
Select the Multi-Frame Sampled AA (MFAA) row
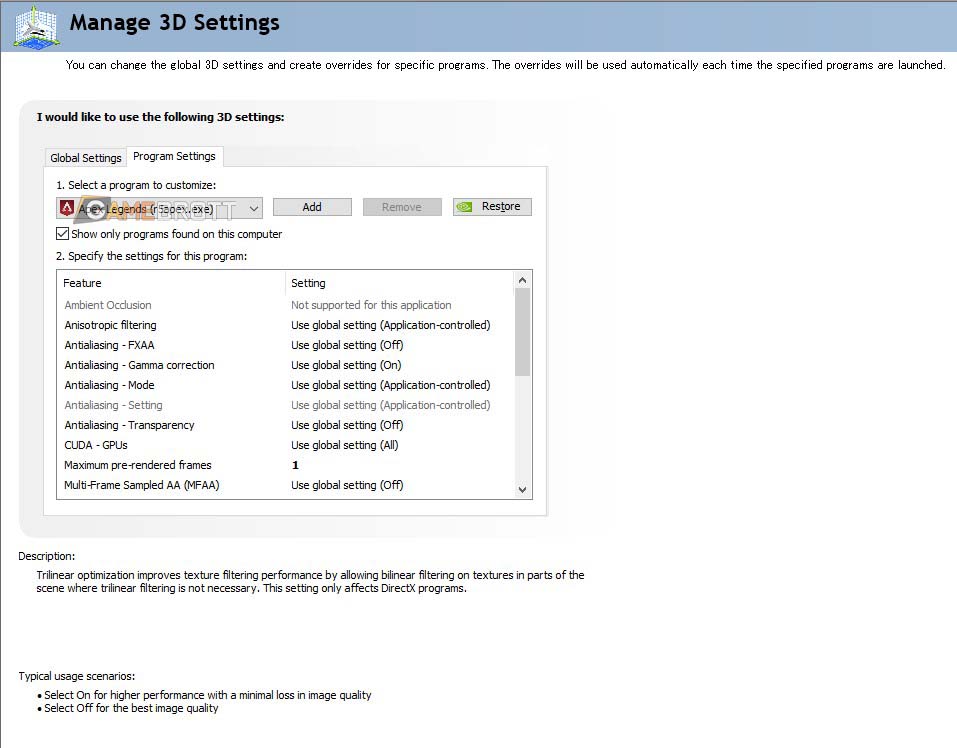(x=141, y=485)
